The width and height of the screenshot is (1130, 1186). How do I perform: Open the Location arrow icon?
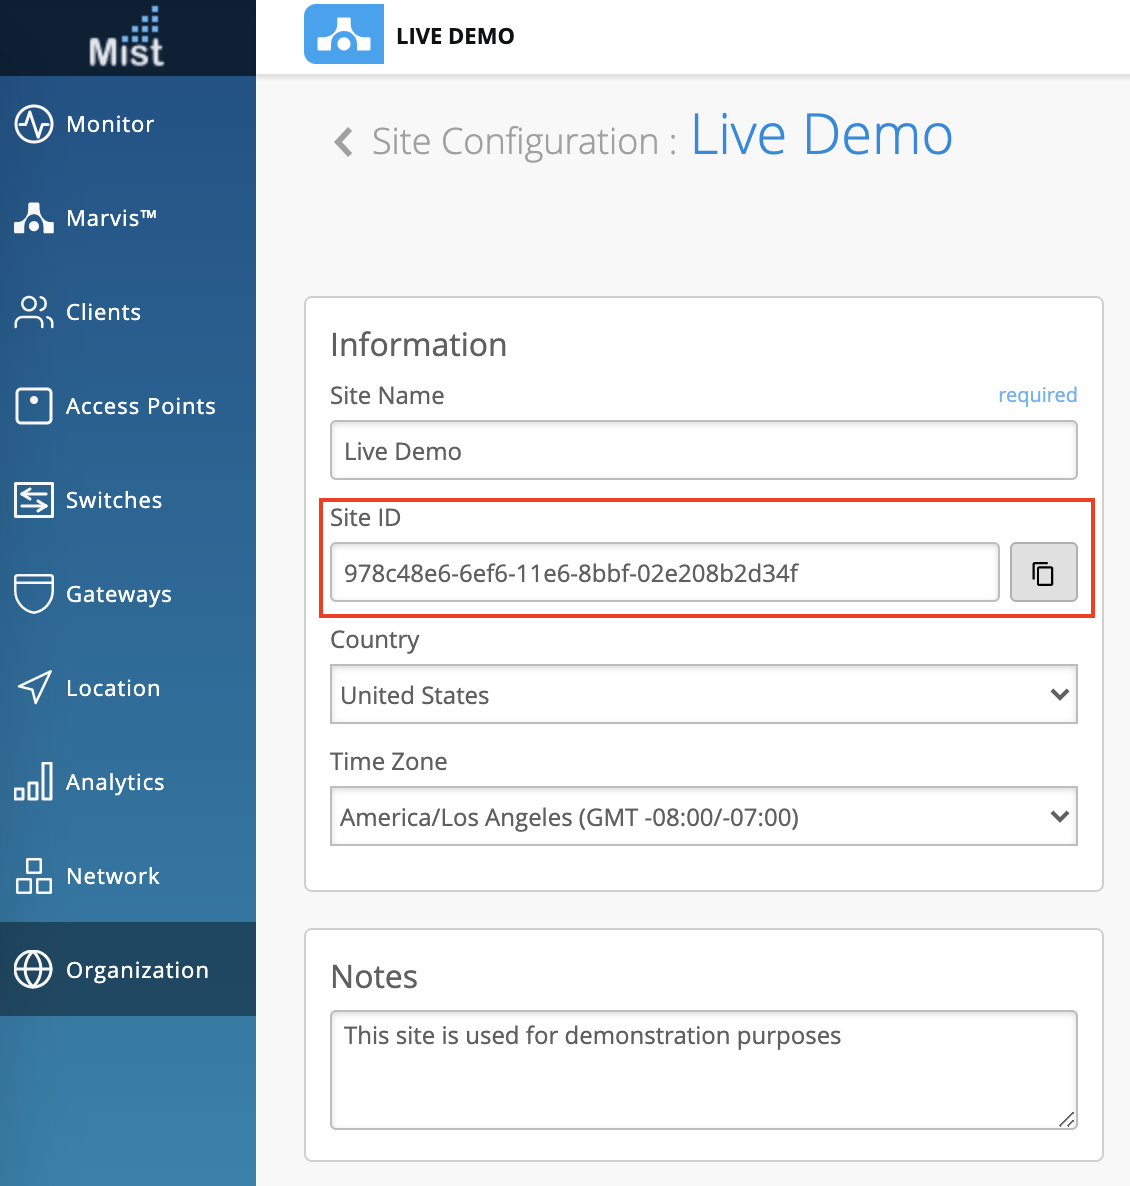(34, 688)
